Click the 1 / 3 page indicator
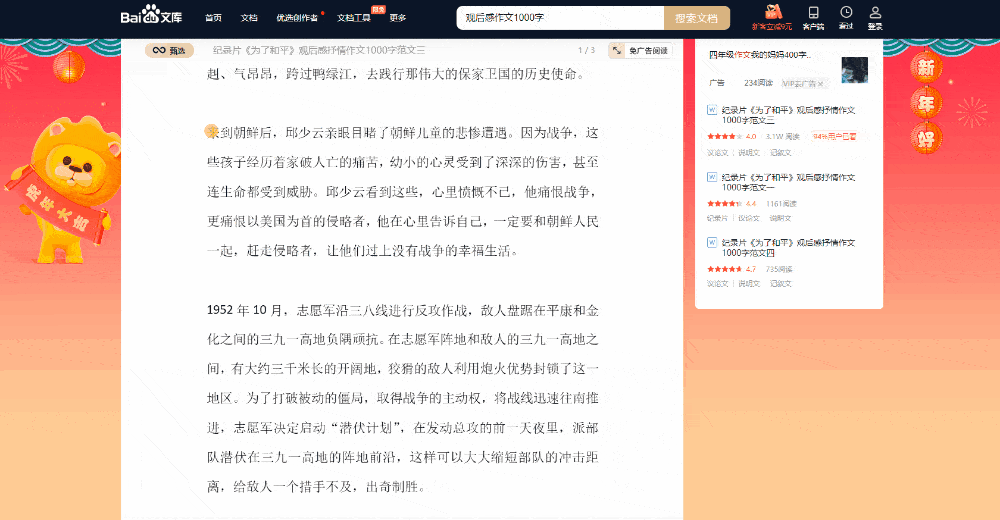 click(586, 50)
